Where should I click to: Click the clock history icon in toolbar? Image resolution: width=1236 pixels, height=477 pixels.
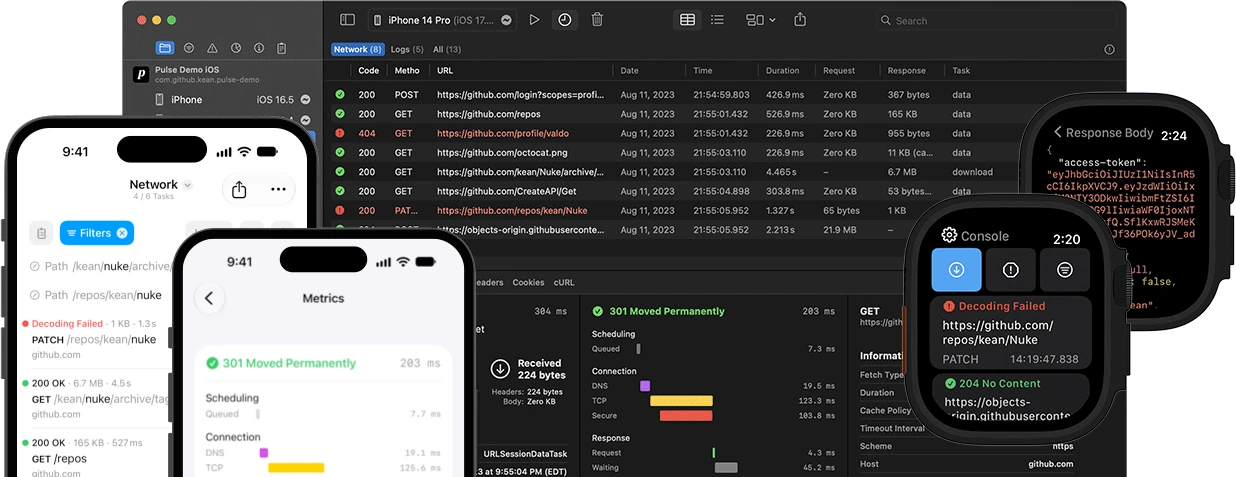point(565,20)
